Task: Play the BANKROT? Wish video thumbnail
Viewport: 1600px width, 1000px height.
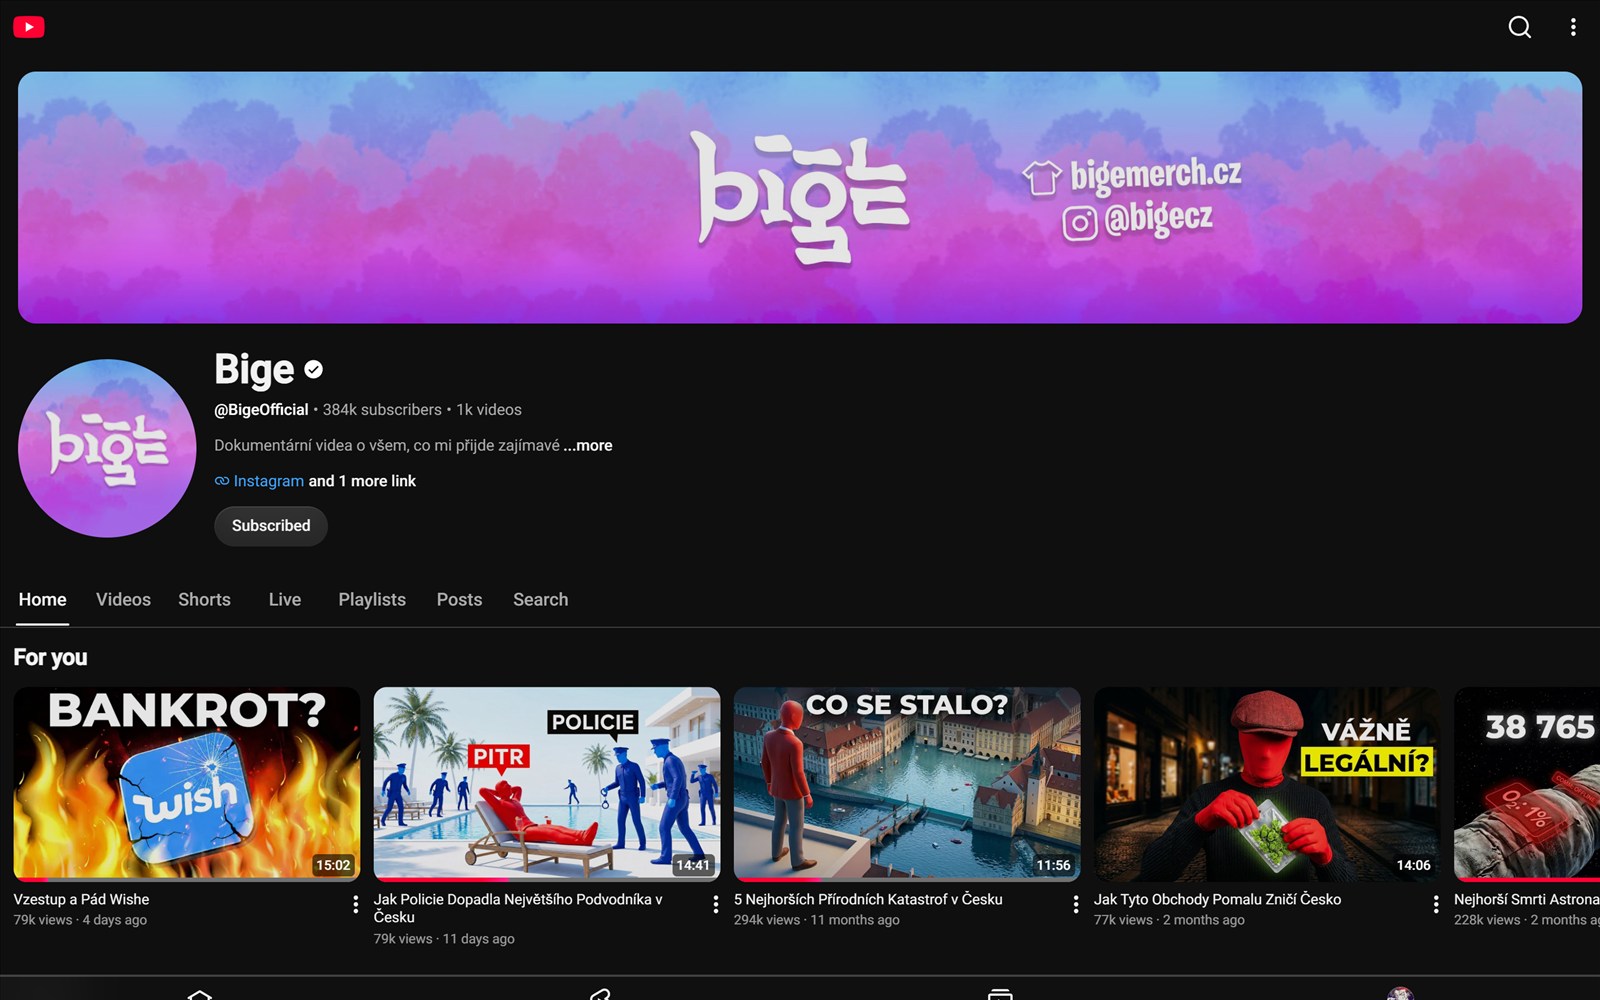Action: (187, 784)
